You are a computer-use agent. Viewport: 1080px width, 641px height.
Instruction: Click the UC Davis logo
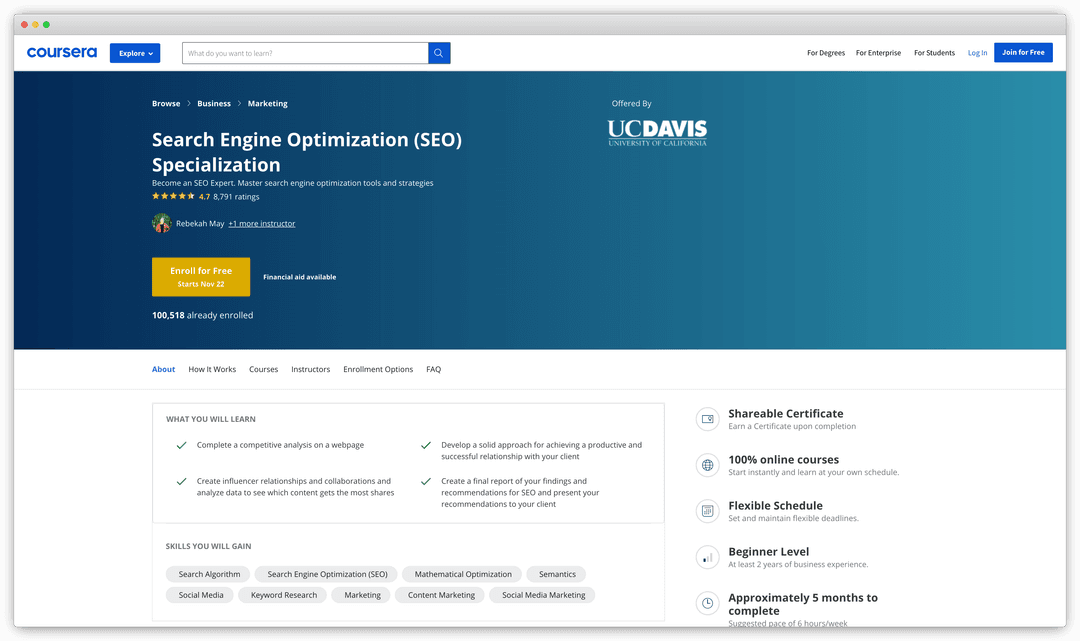coord(657,133)
